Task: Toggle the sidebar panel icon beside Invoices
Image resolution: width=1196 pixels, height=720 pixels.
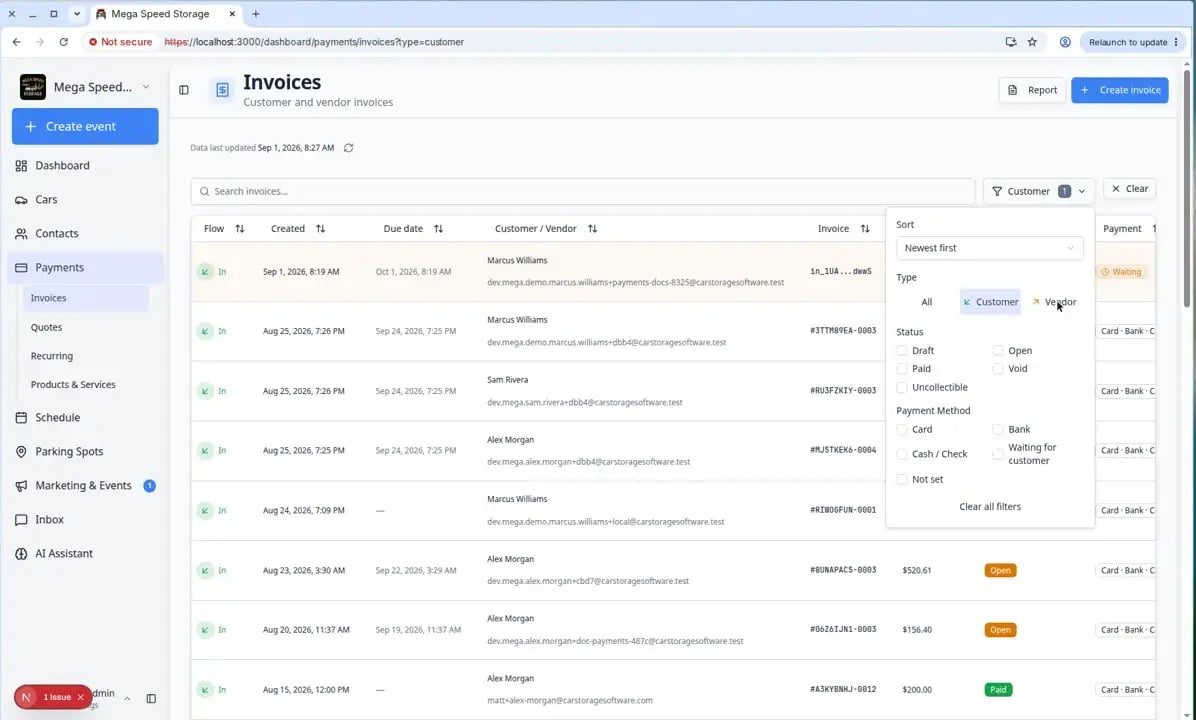Action: [184, 90]
